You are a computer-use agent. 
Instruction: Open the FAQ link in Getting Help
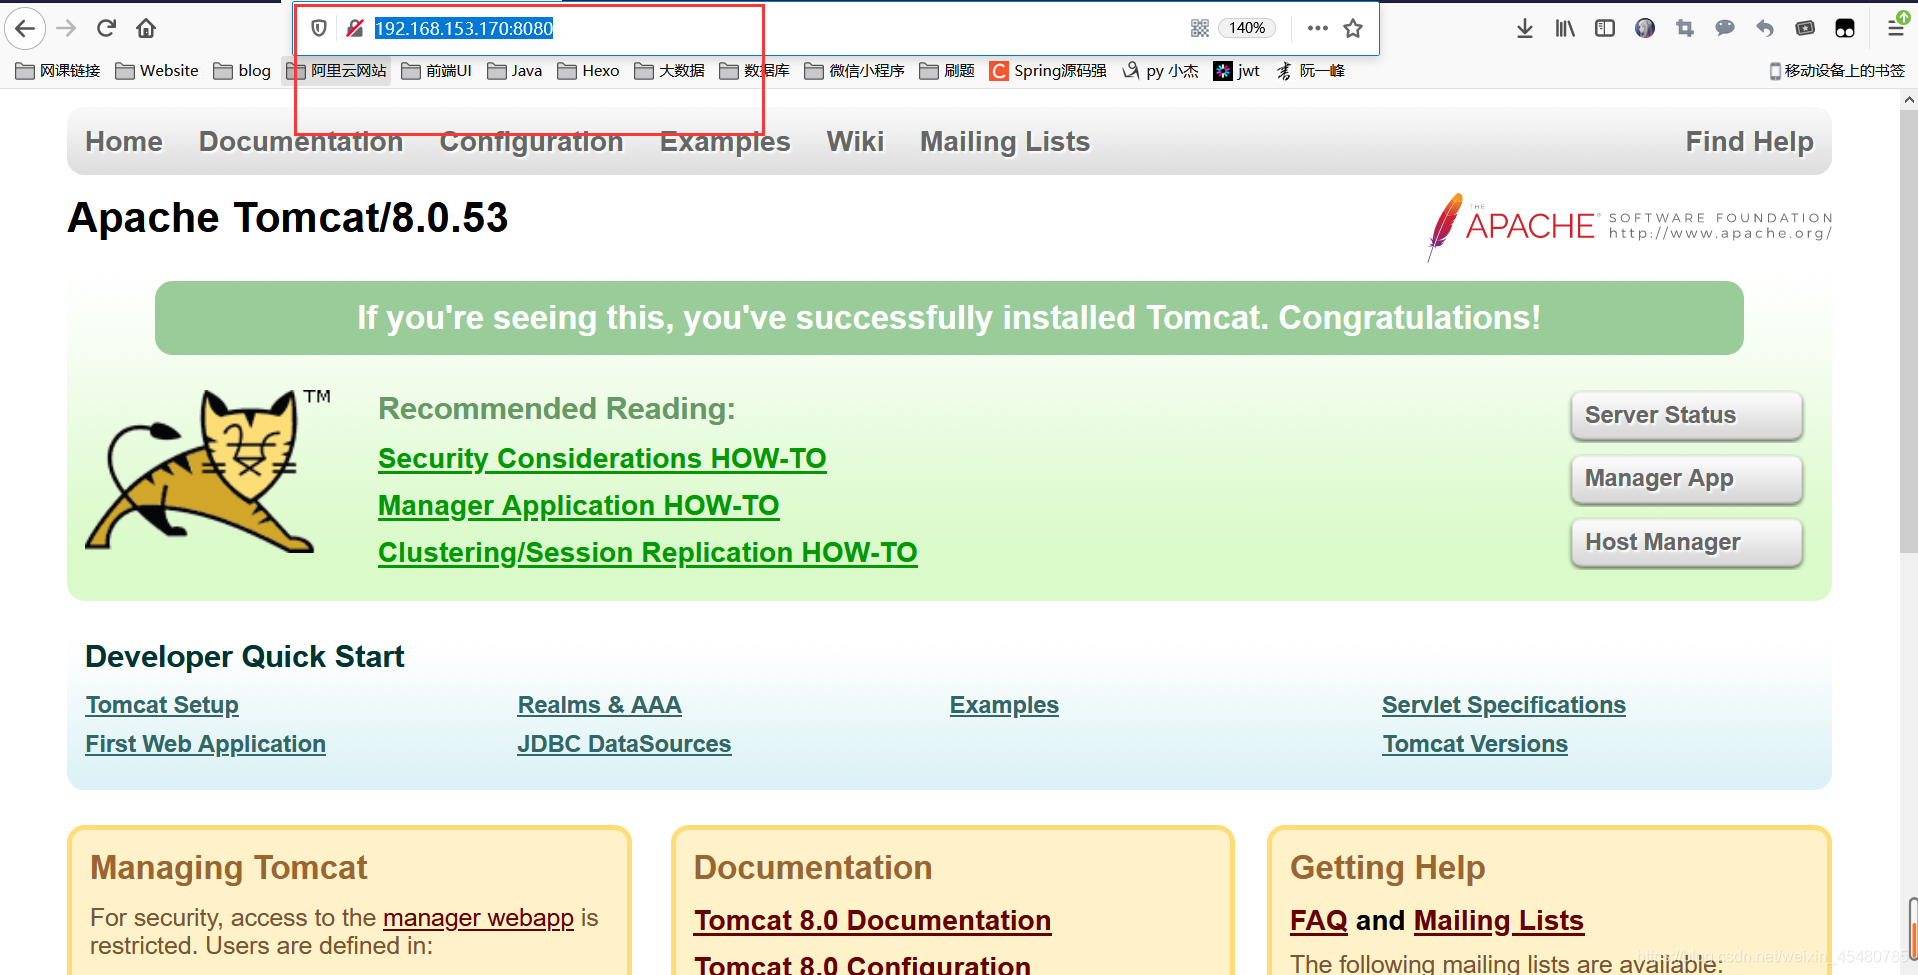(x=1318, y=921)
